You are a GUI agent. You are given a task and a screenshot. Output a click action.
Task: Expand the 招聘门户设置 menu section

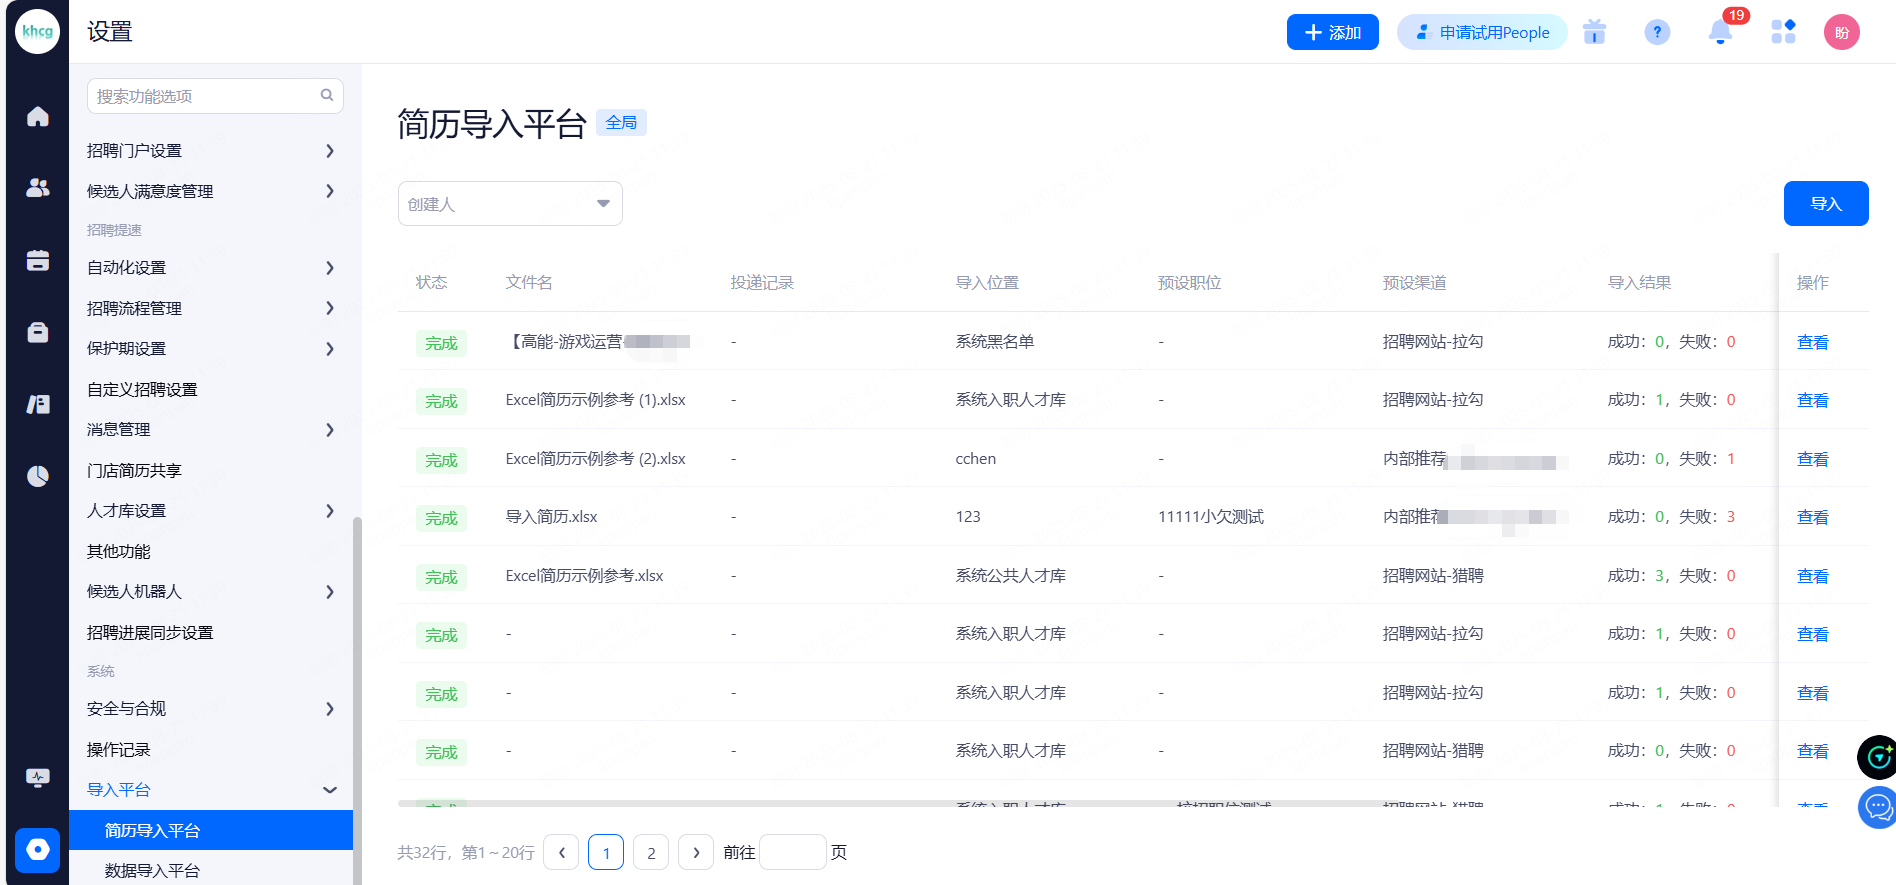210,151
